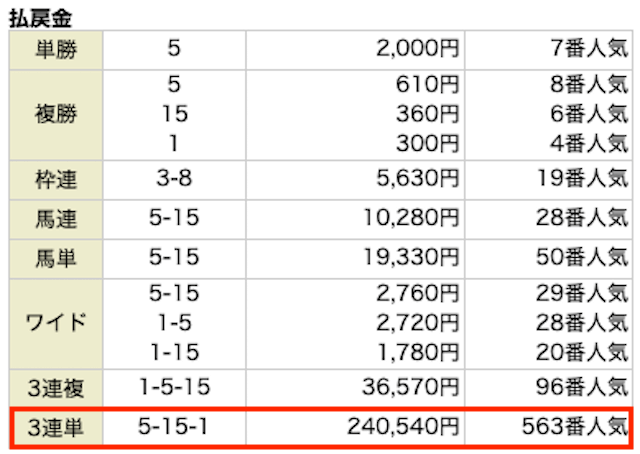Select the 5-15-1 trifecta combination

point(173,427)
